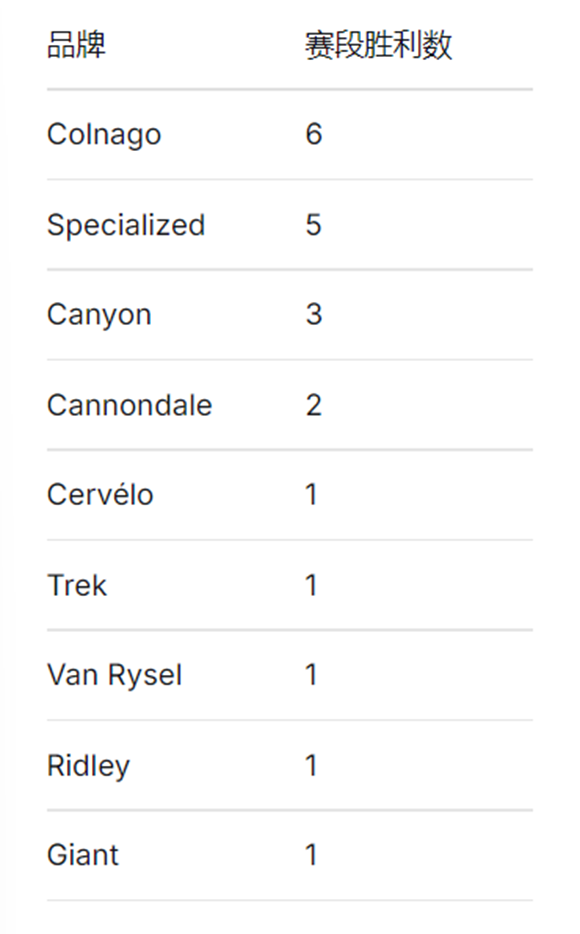The width and height of the screenshot is (580, 934).
Task: Click Giant's stage win count 1
Action: click(311, 855)
